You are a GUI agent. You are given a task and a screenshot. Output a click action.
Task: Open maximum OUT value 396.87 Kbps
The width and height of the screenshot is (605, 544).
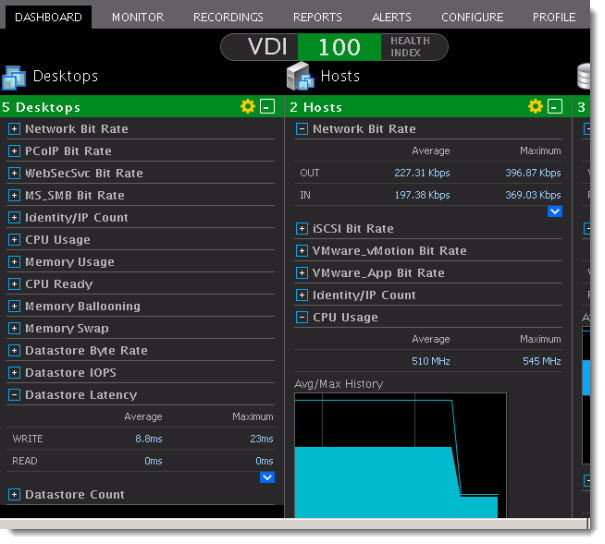[533, 173]
